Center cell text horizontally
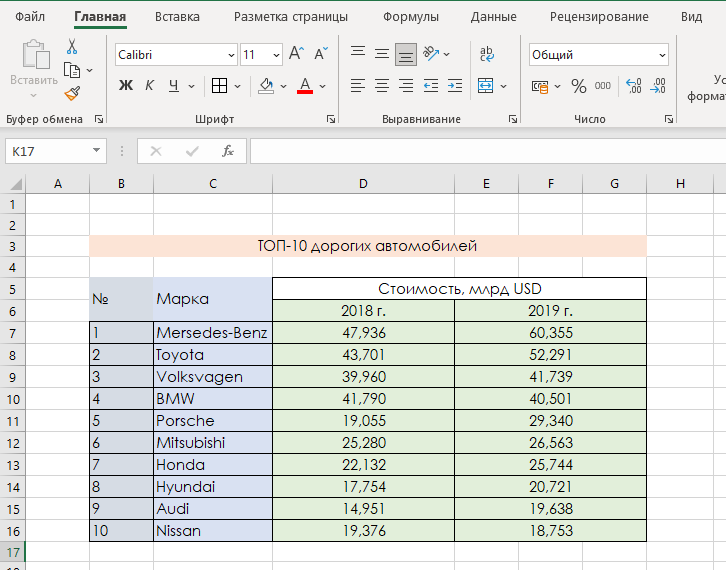The image size is (726, 570). point(382,86)
